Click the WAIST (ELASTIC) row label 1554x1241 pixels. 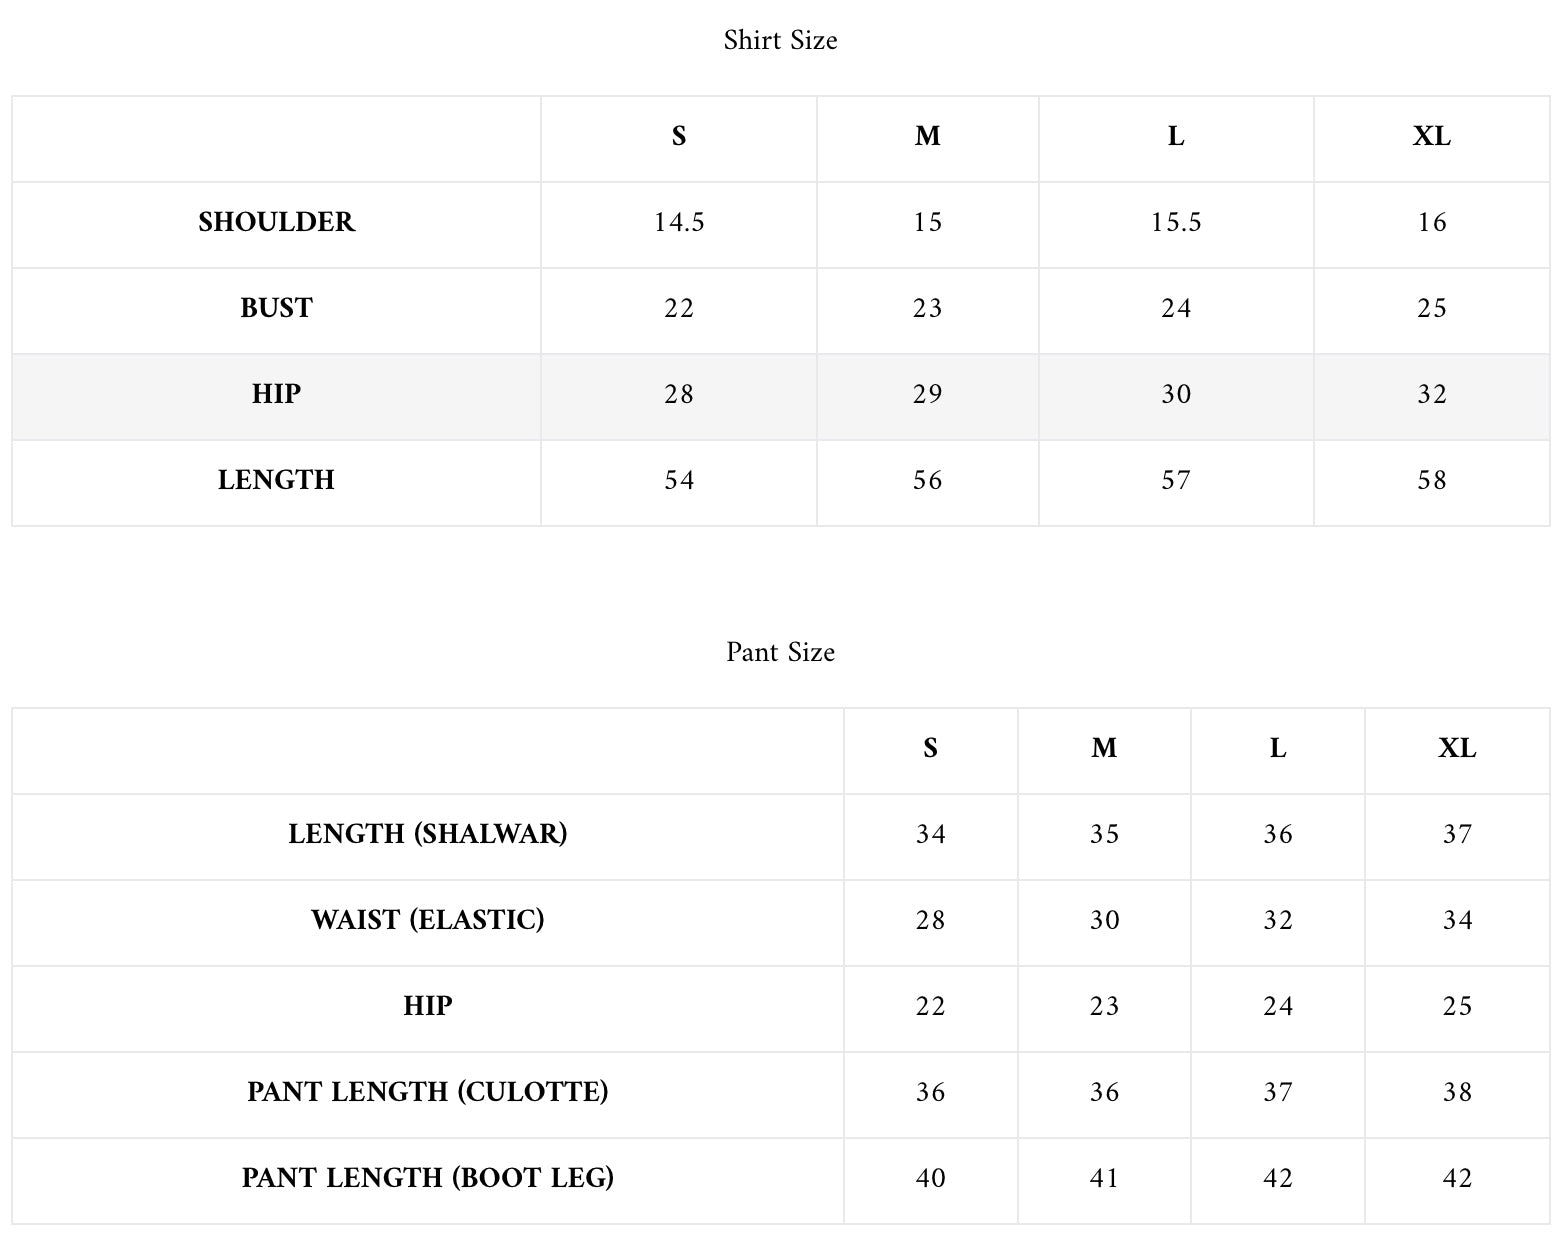coord(427,920)
